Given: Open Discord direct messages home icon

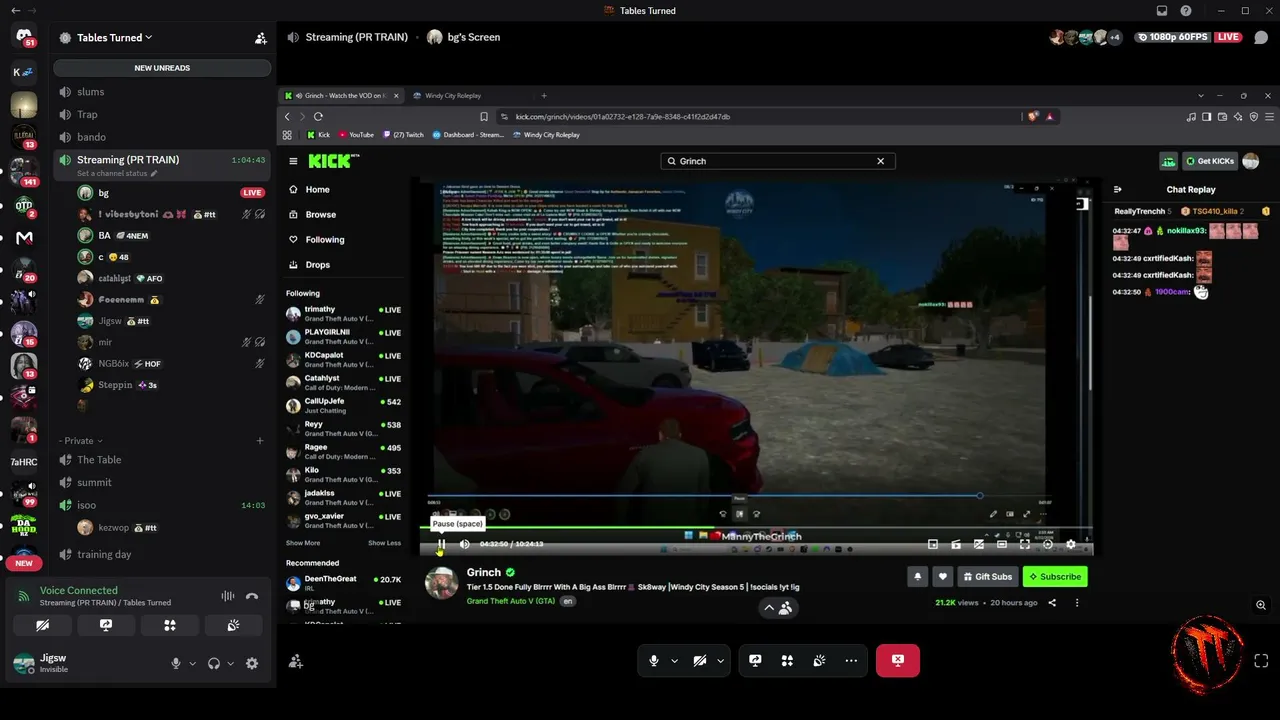Looking at the screenshot, I should (x=24, y=36).
